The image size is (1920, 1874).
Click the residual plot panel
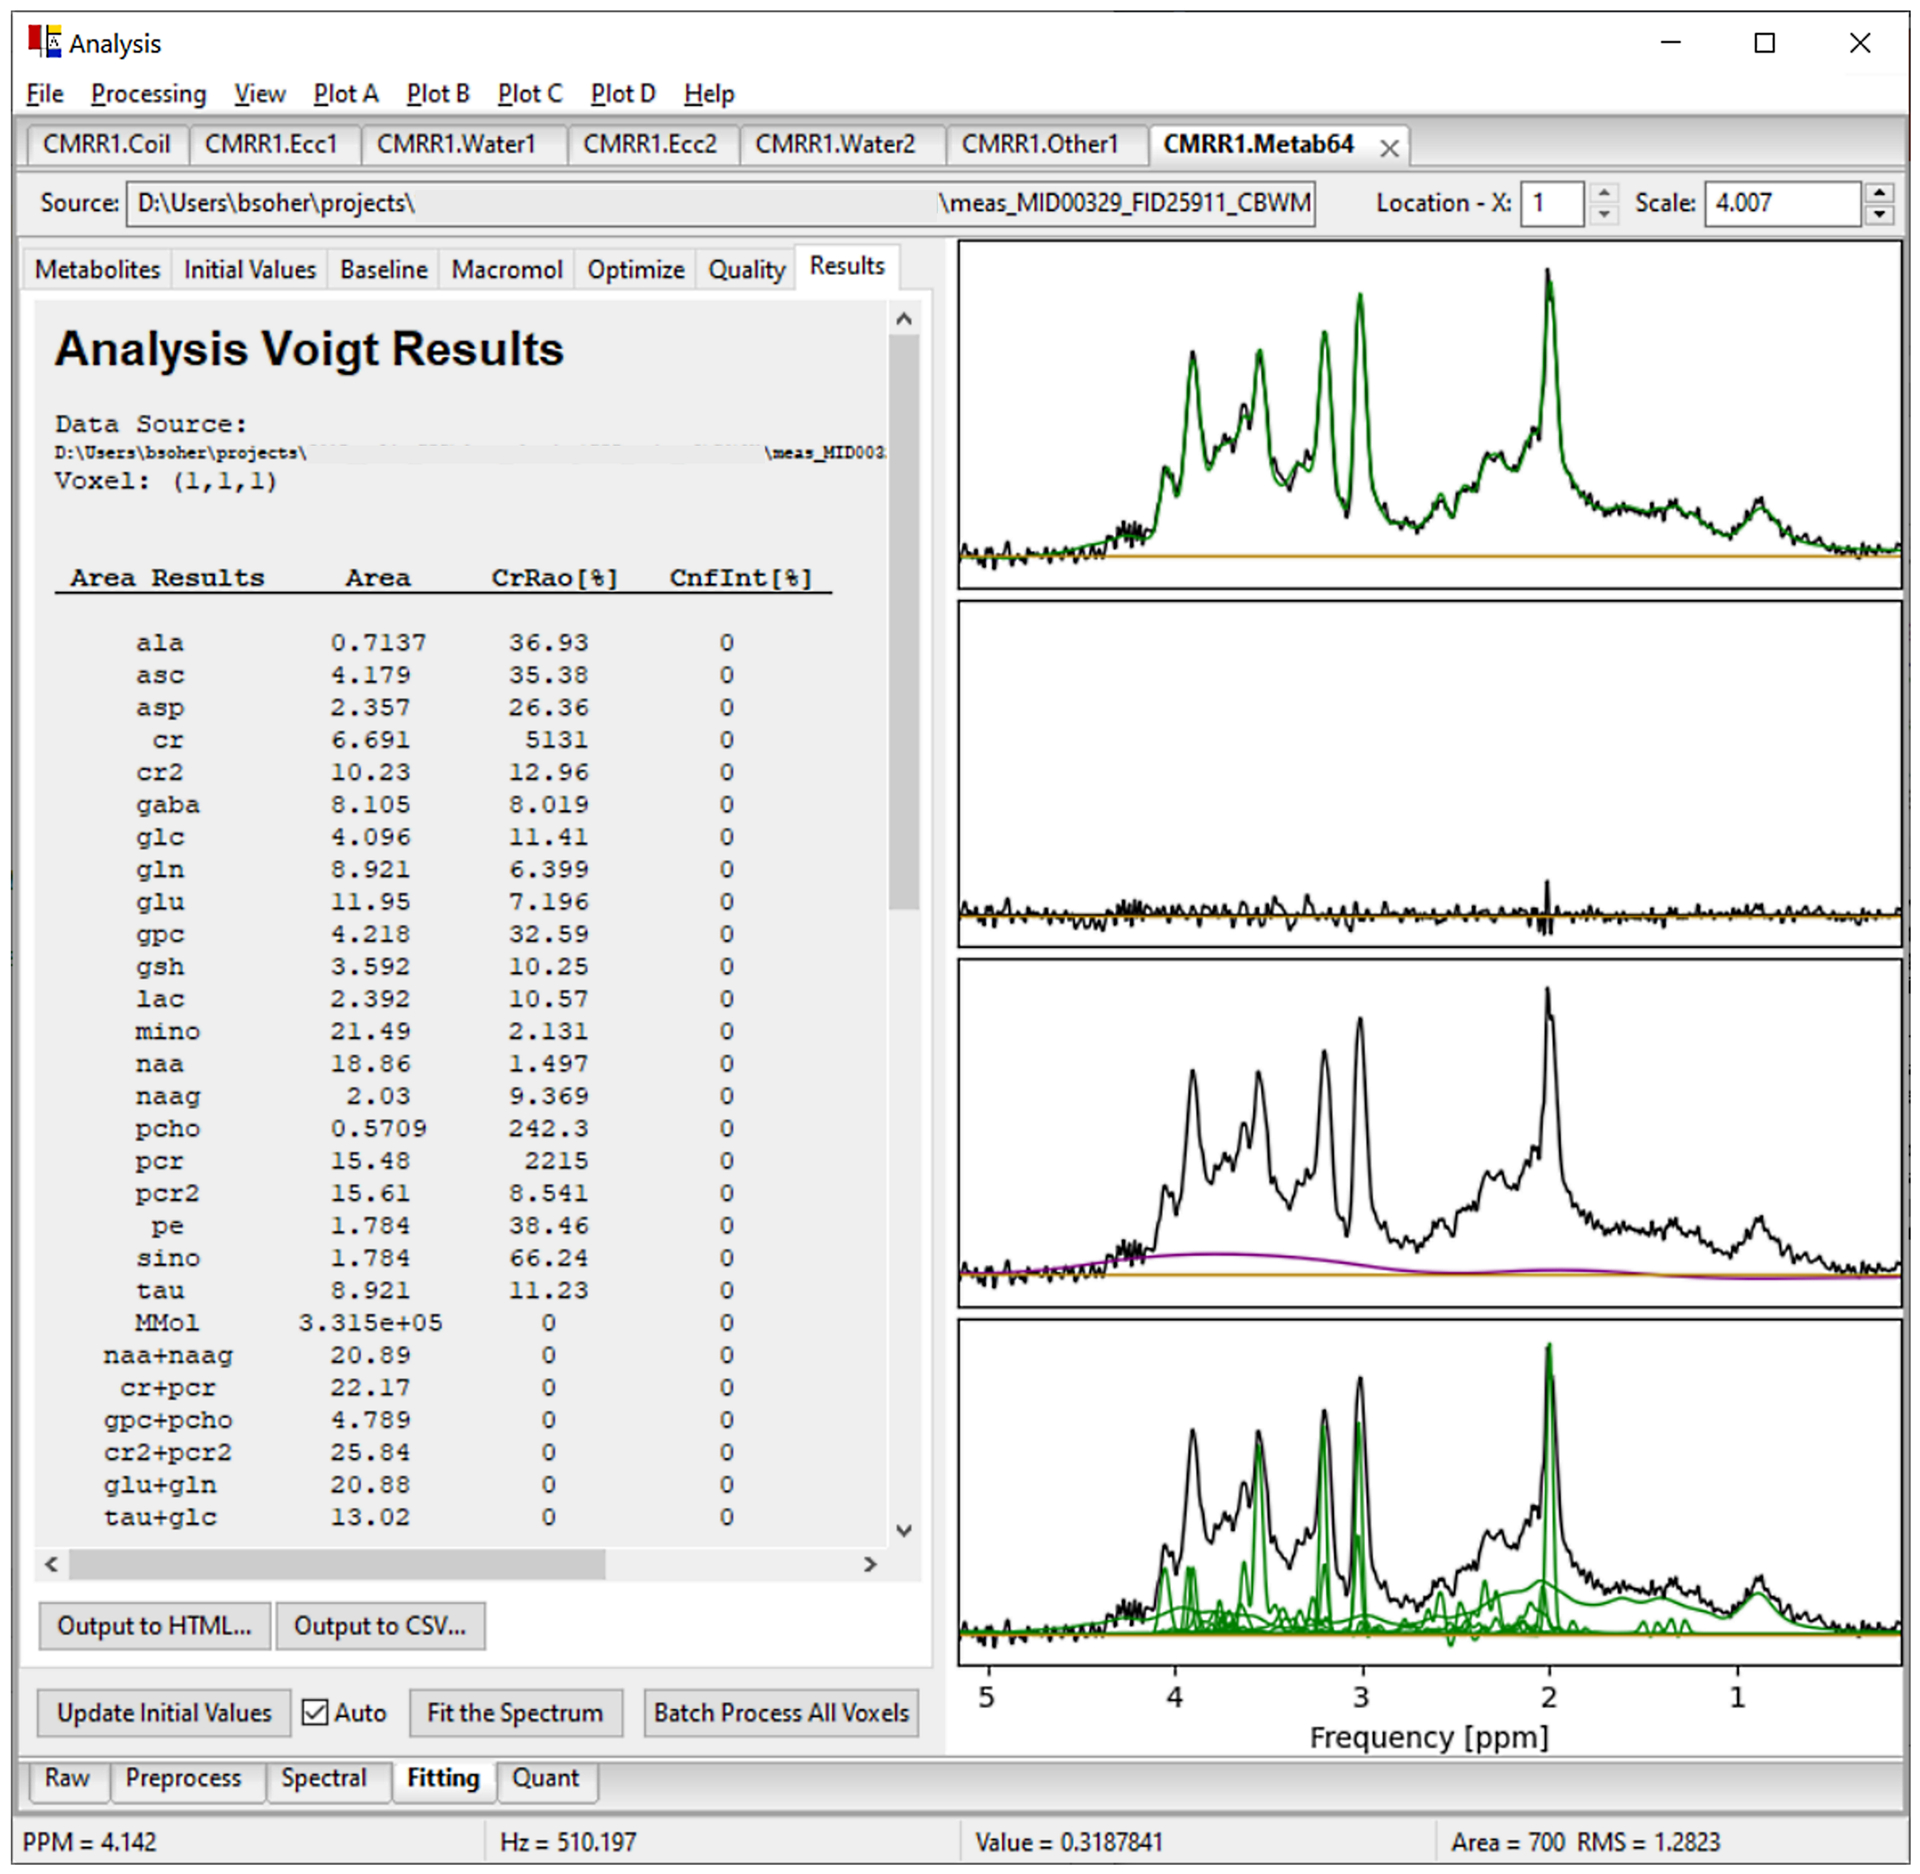click(1429, 774)
